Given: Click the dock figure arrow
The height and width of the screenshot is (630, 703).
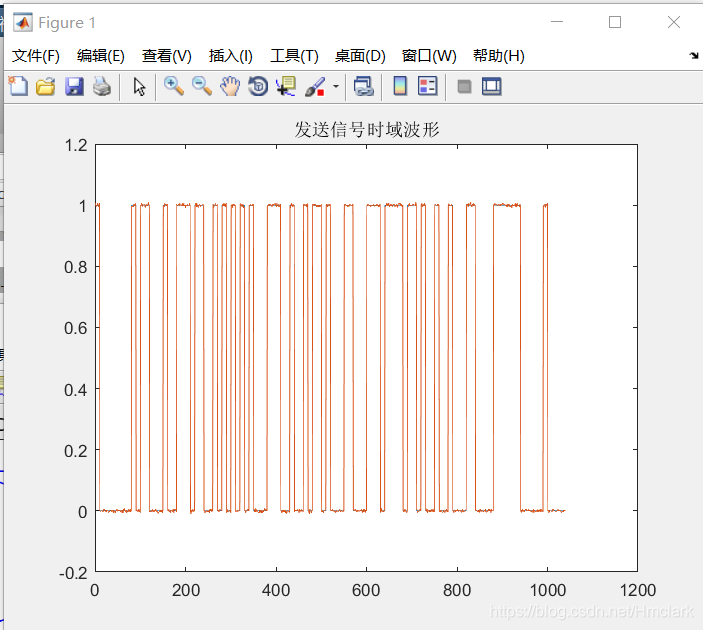Looking at the screenshot, I should (694, 56).
